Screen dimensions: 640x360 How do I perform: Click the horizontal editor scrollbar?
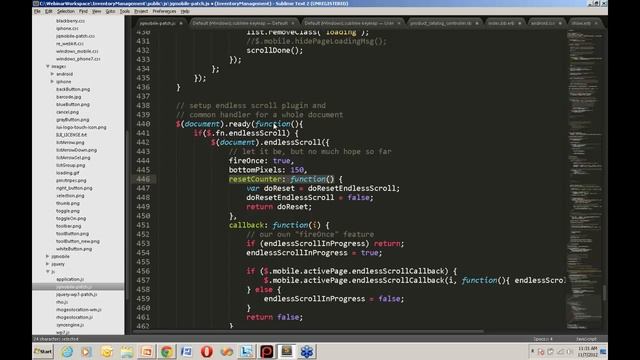coord(308,331)
